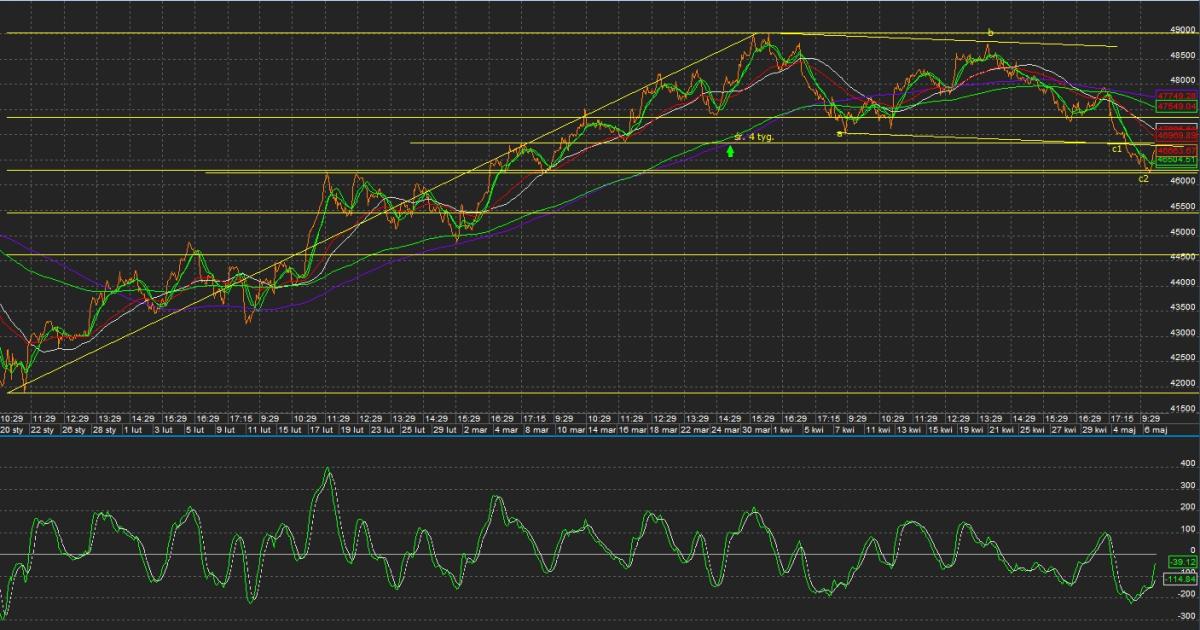Viewport: 1200px width, 630px height.
Task: Click '6 maj' date on time axis
Action: pyautogui.click(x=1152, y=429)
